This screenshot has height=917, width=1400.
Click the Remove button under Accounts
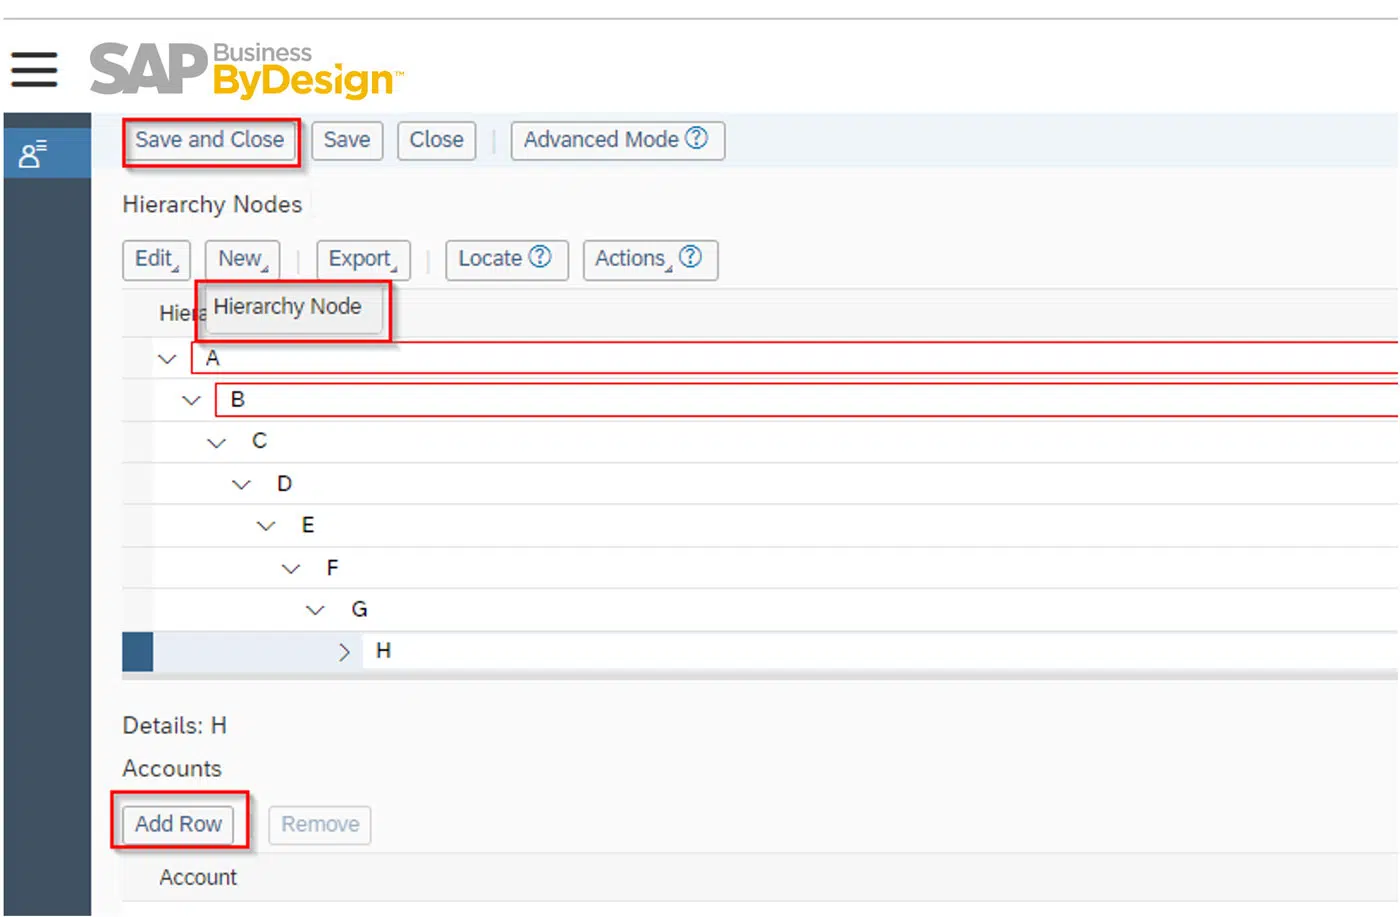320,825
